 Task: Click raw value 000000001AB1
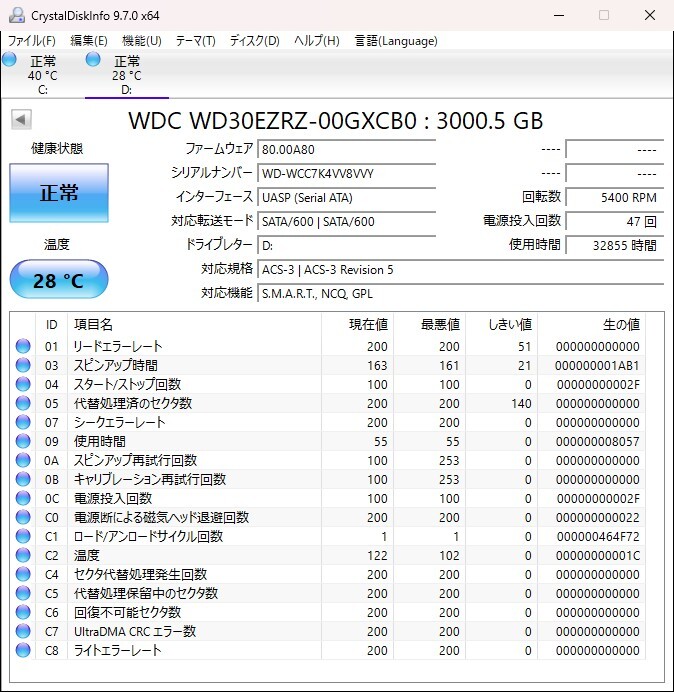[x=597, y=365]
